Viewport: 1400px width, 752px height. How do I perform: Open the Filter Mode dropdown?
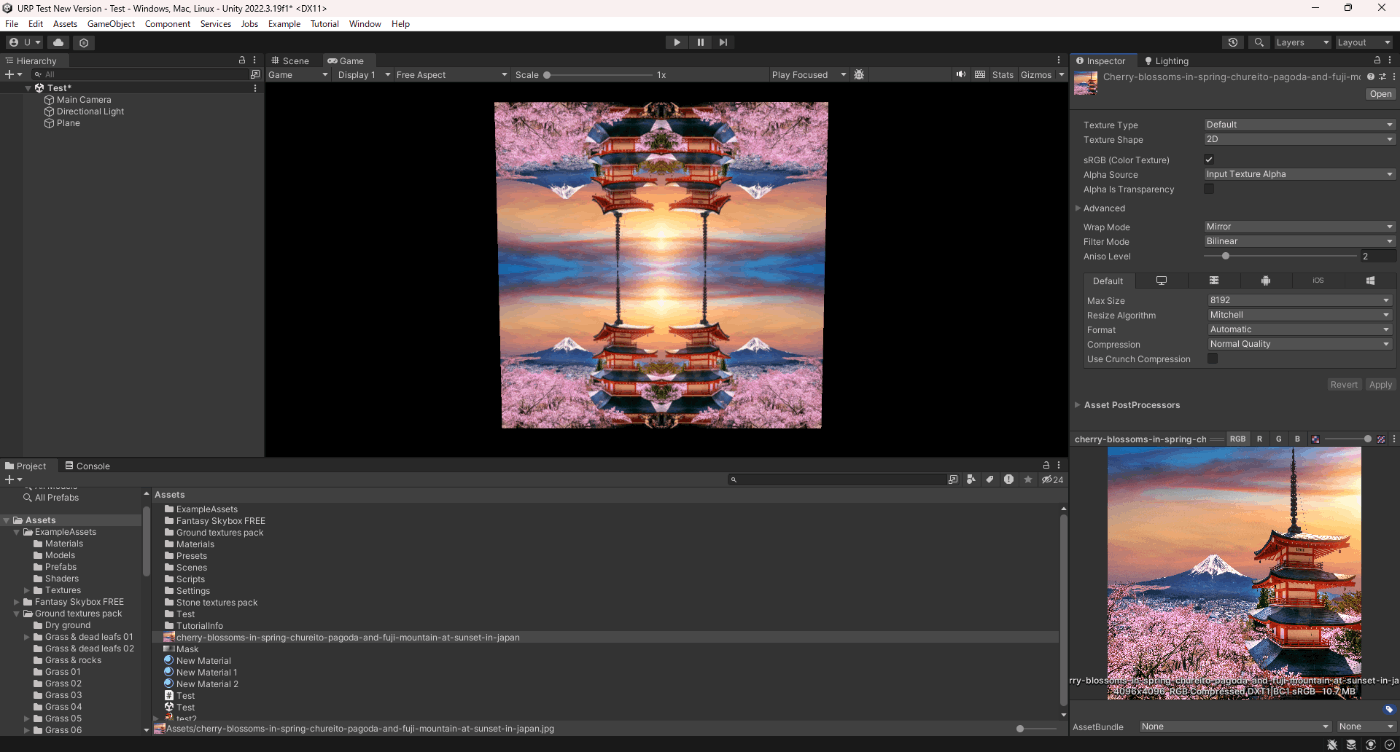(1299, 241)
